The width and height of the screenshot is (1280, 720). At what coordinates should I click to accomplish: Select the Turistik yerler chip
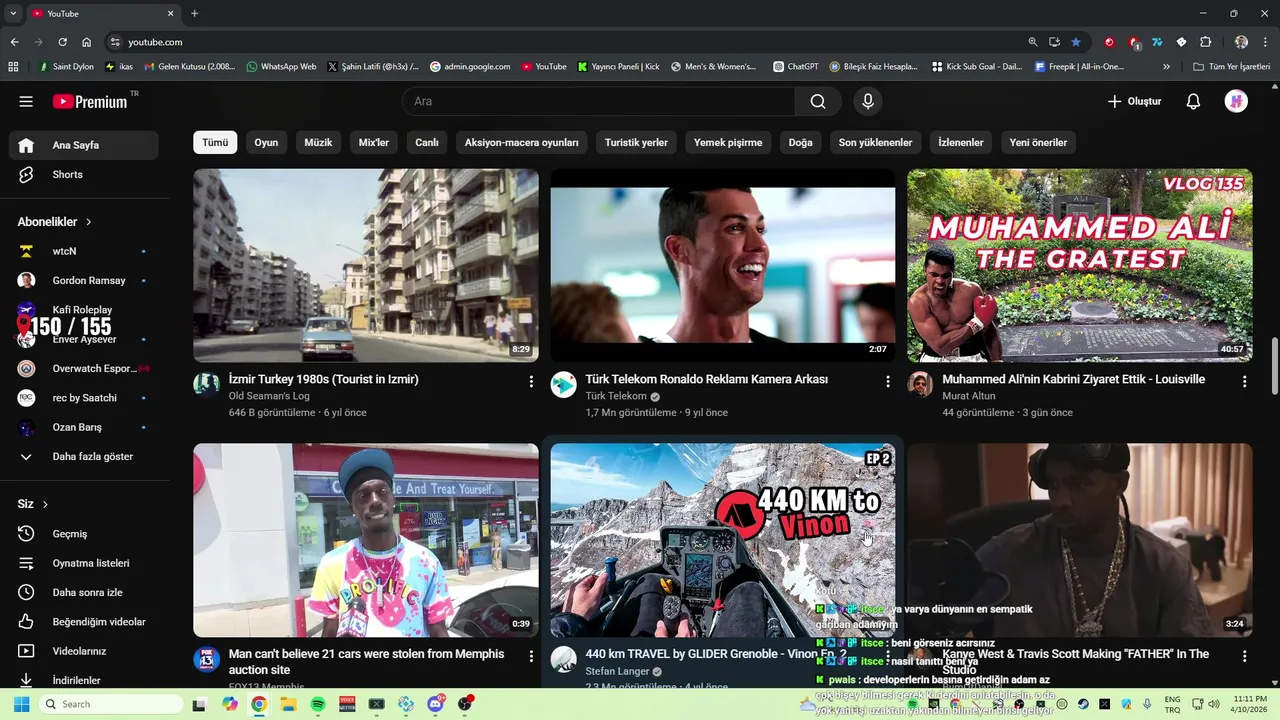[x=636, y=142]
